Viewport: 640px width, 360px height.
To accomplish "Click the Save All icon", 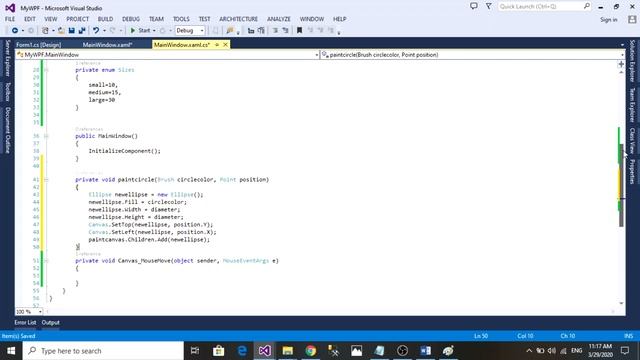I will [x=82, y=30].
